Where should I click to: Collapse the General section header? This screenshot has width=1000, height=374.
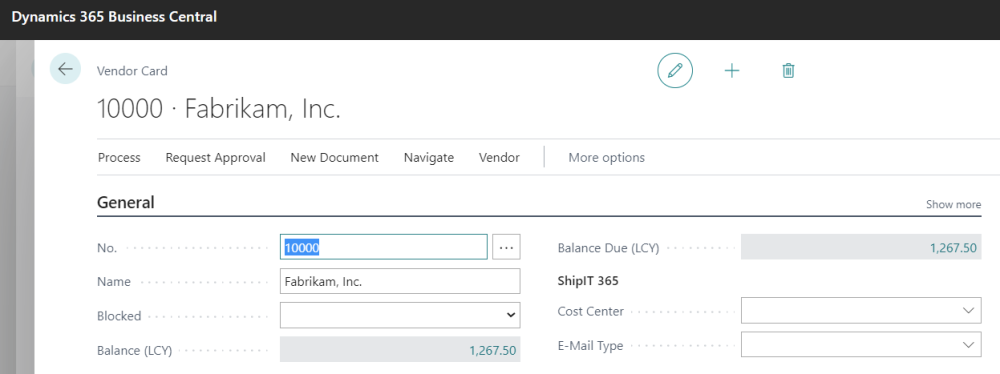coord(126,203)
